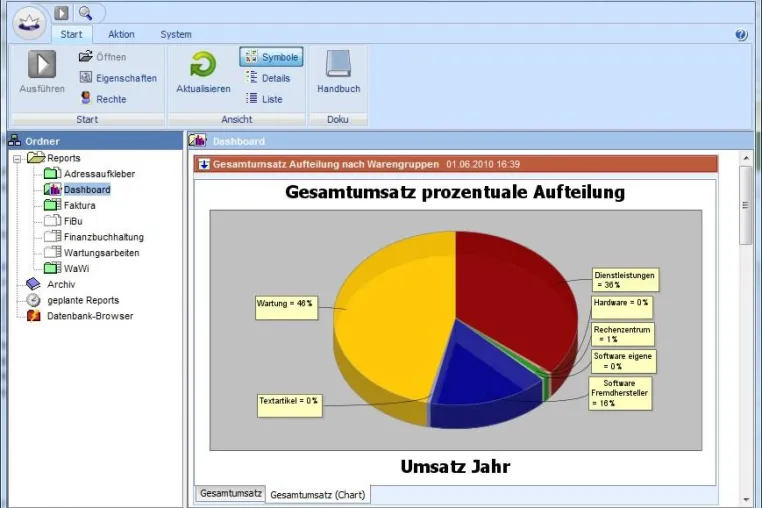This screenshot has height=508, width=762.
Task: Open the Eigenschaften properties option
Action: coord(118,78)
